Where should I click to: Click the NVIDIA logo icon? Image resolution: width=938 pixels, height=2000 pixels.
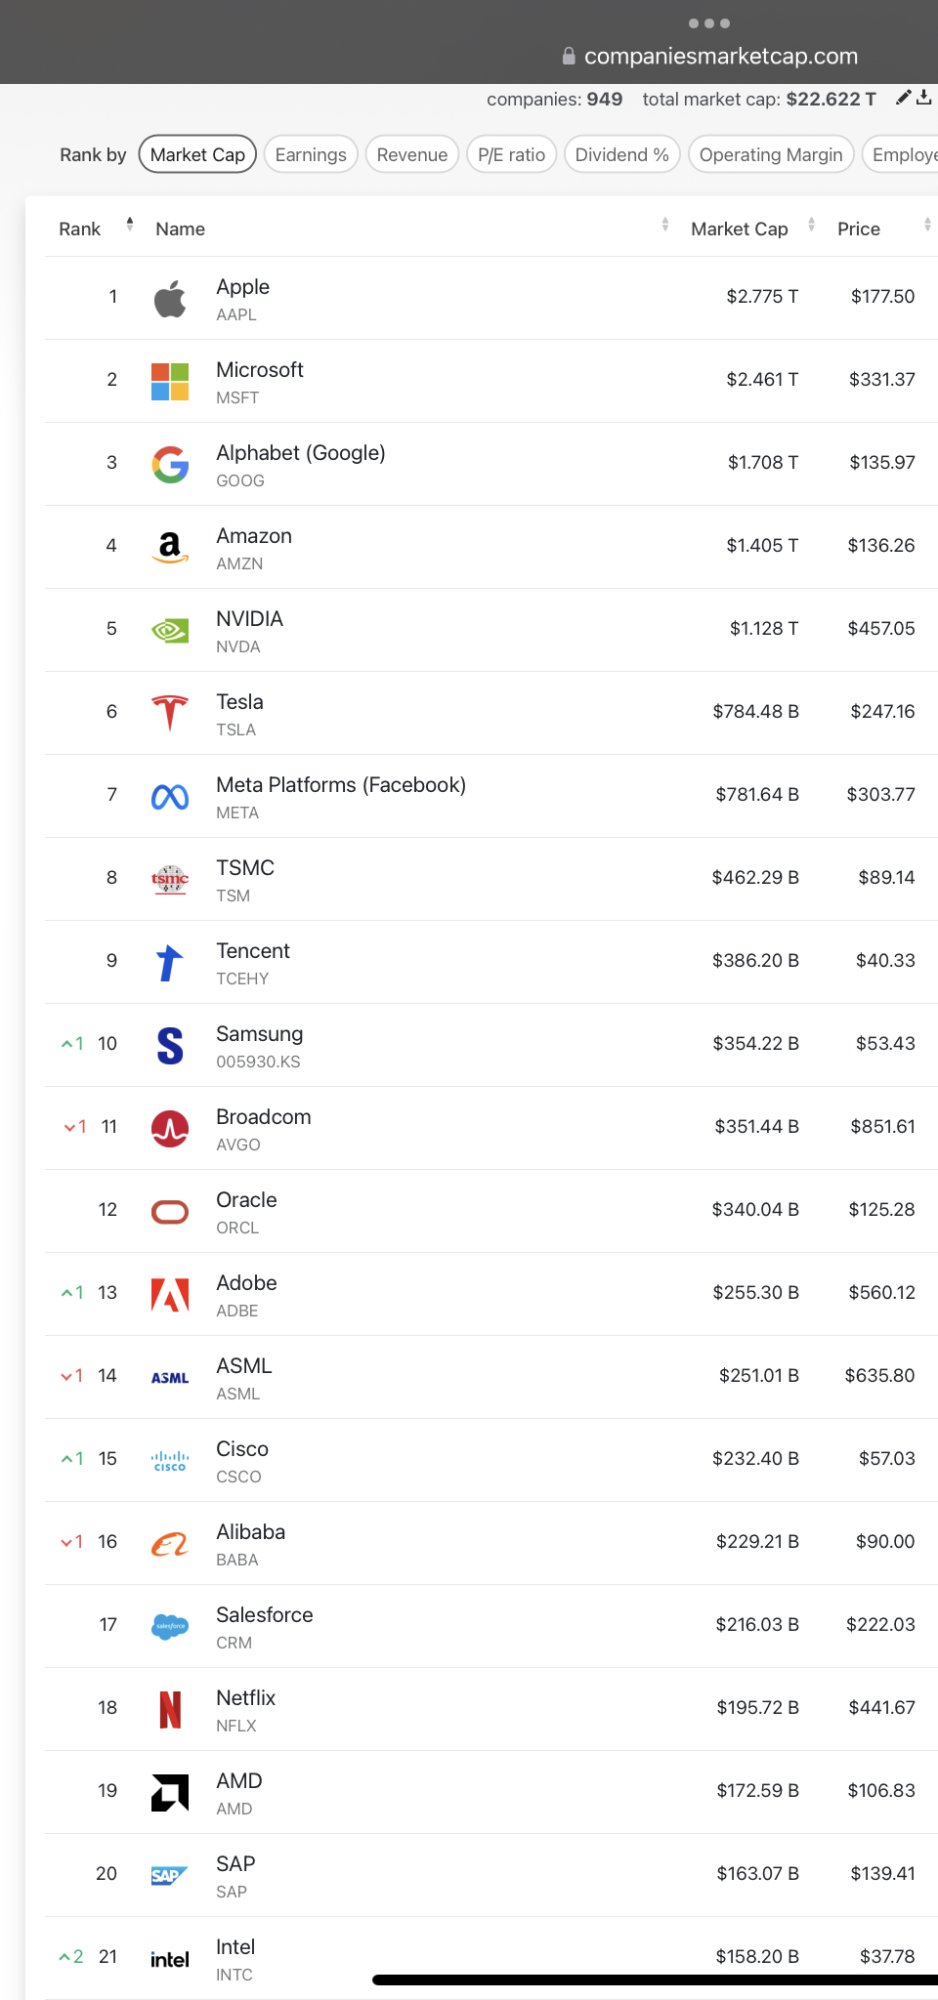pos(170,630)
